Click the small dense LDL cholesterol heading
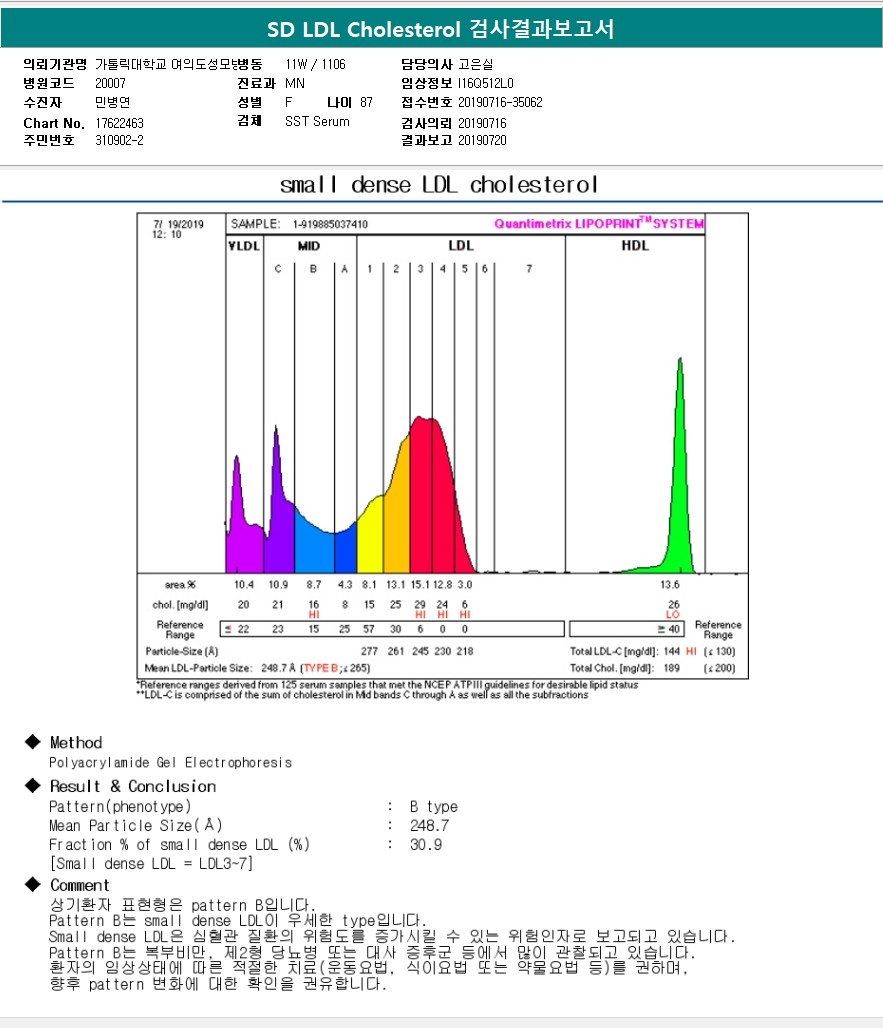Image resolution: width=883 pixels, height=1028 pixels. pyautogui.click(x=439, y=185)
